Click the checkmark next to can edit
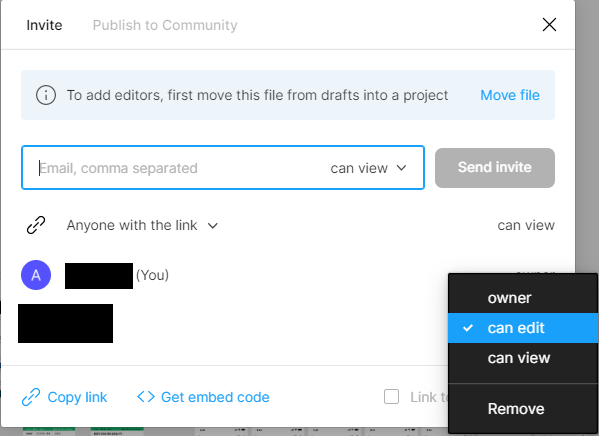 tap(468, 328)
